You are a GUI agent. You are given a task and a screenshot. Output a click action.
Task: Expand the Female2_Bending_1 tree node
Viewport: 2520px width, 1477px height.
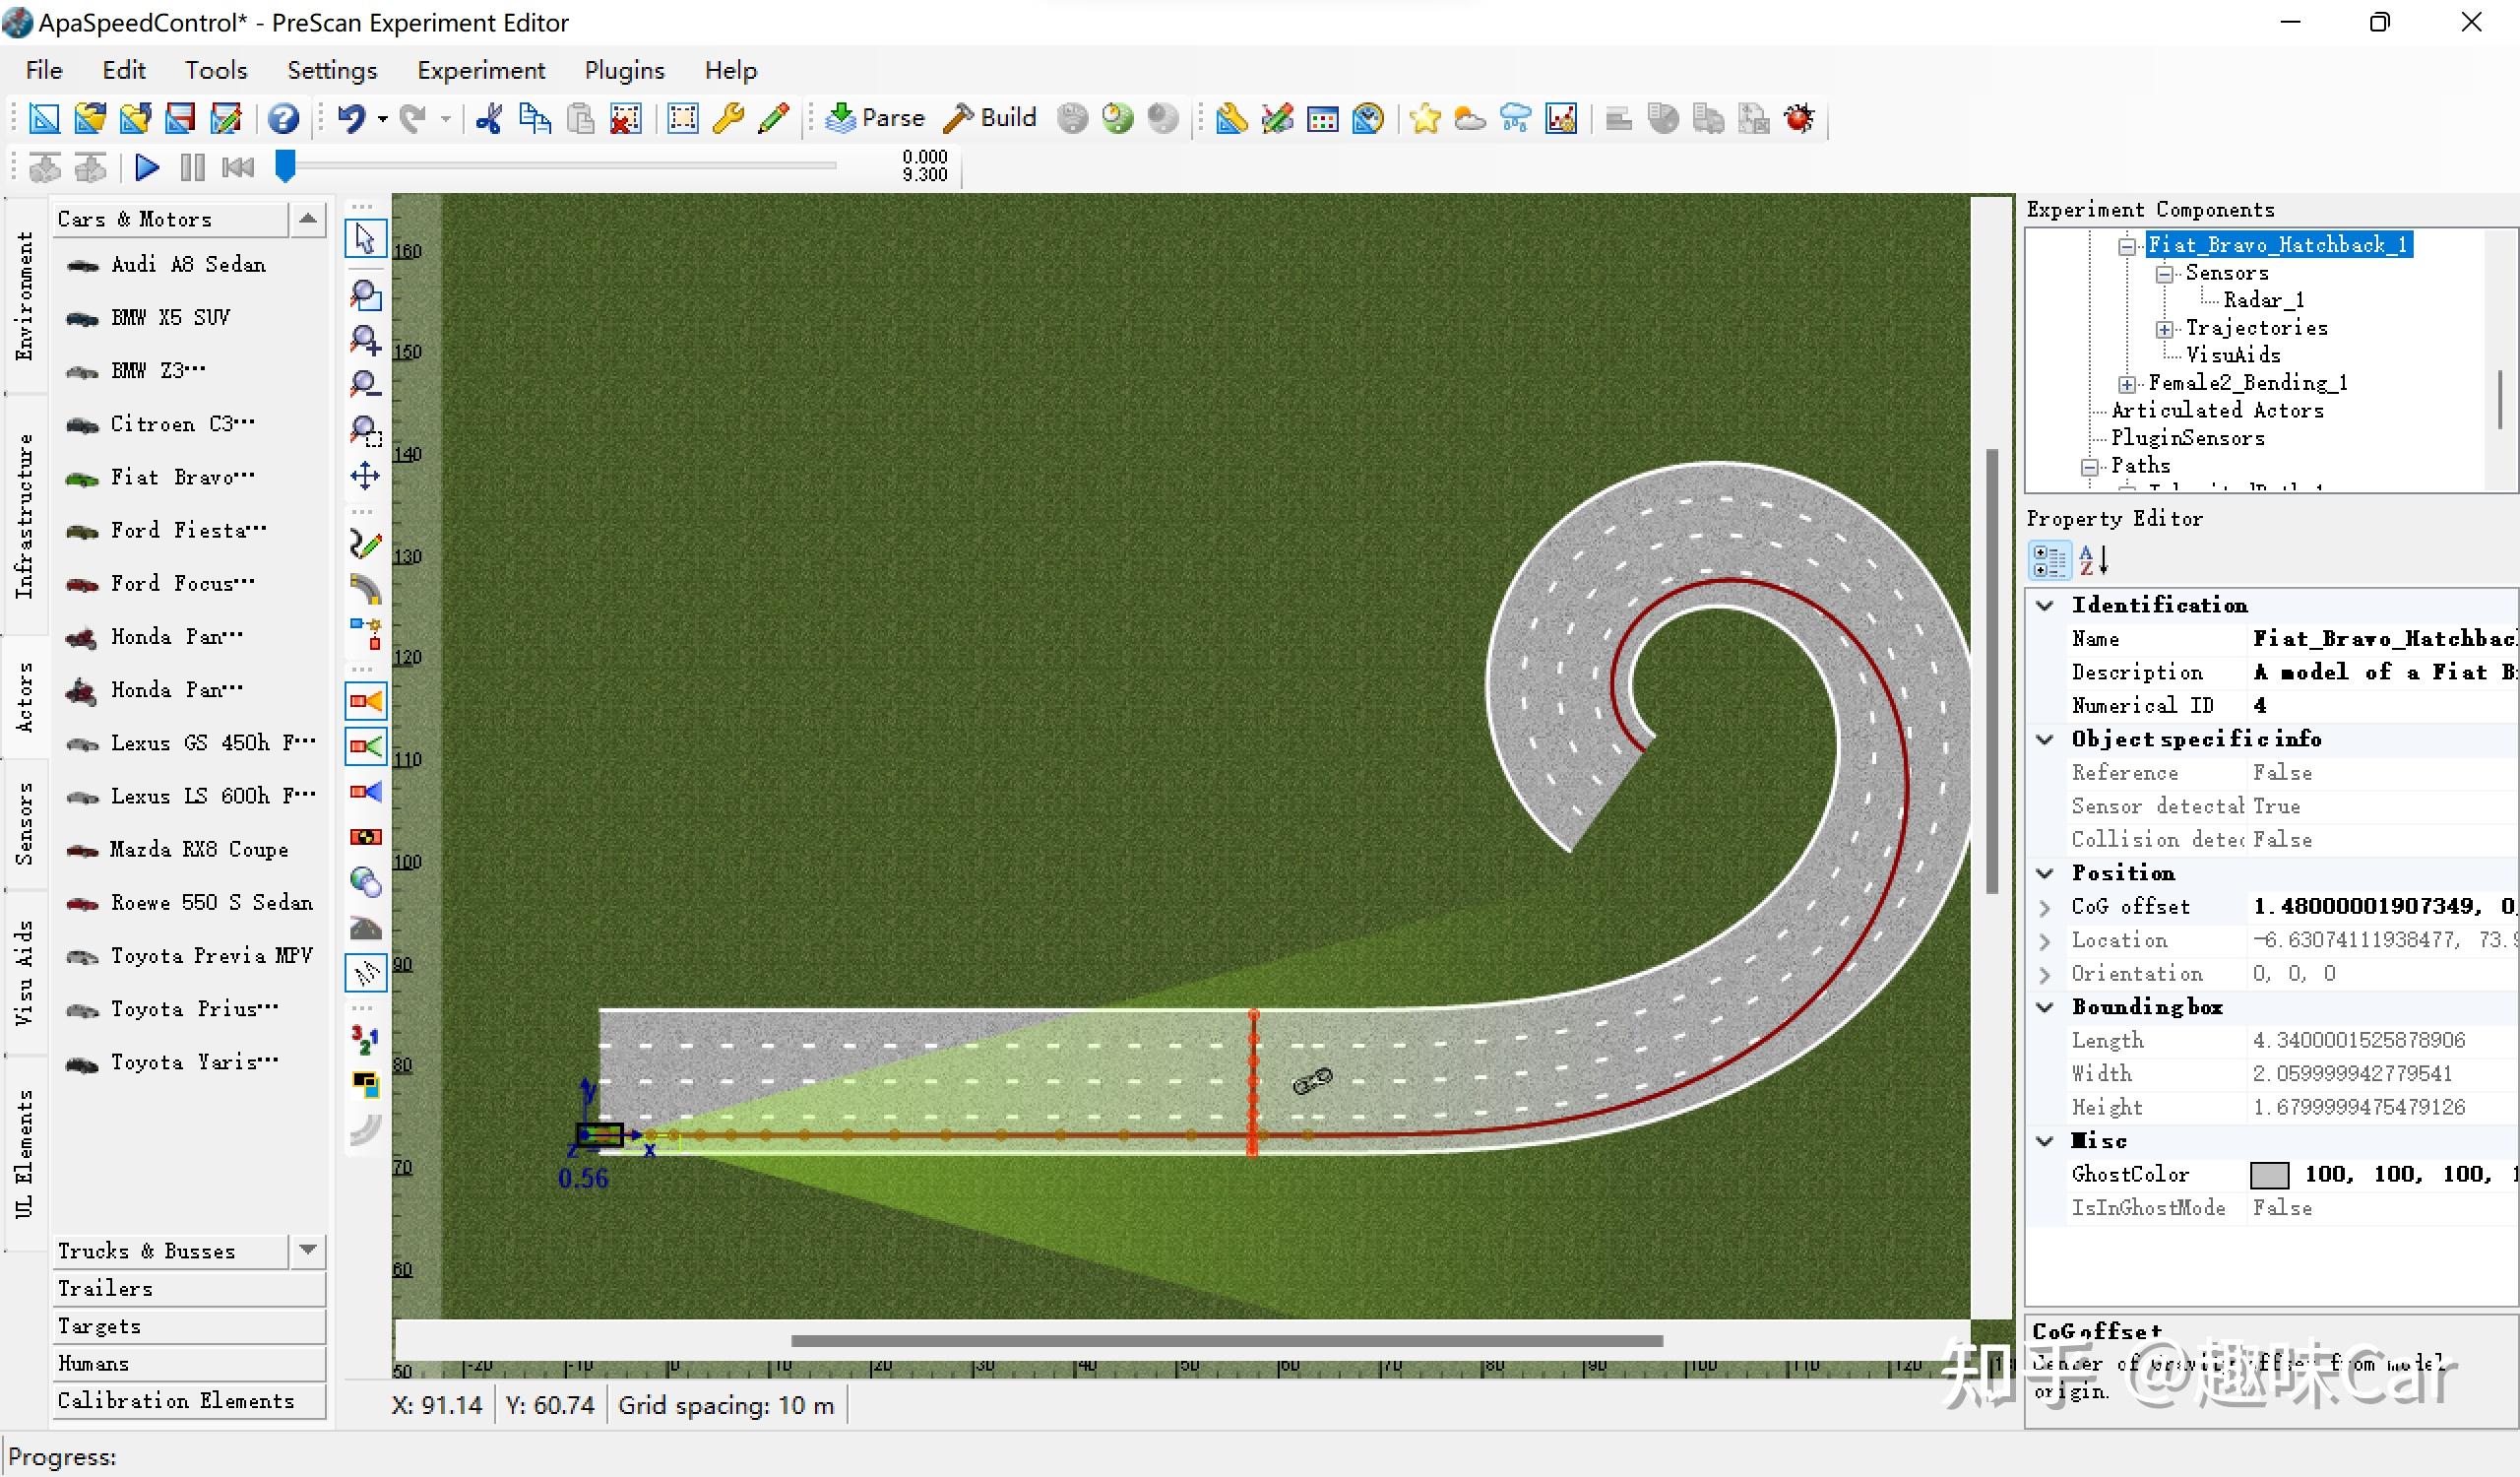click(2127, 384)
